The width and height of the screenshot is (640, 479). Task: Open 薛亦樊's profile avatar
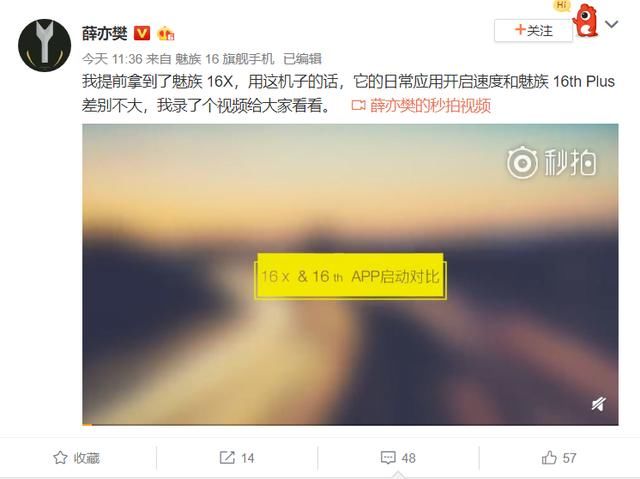[x=44, y=45]
